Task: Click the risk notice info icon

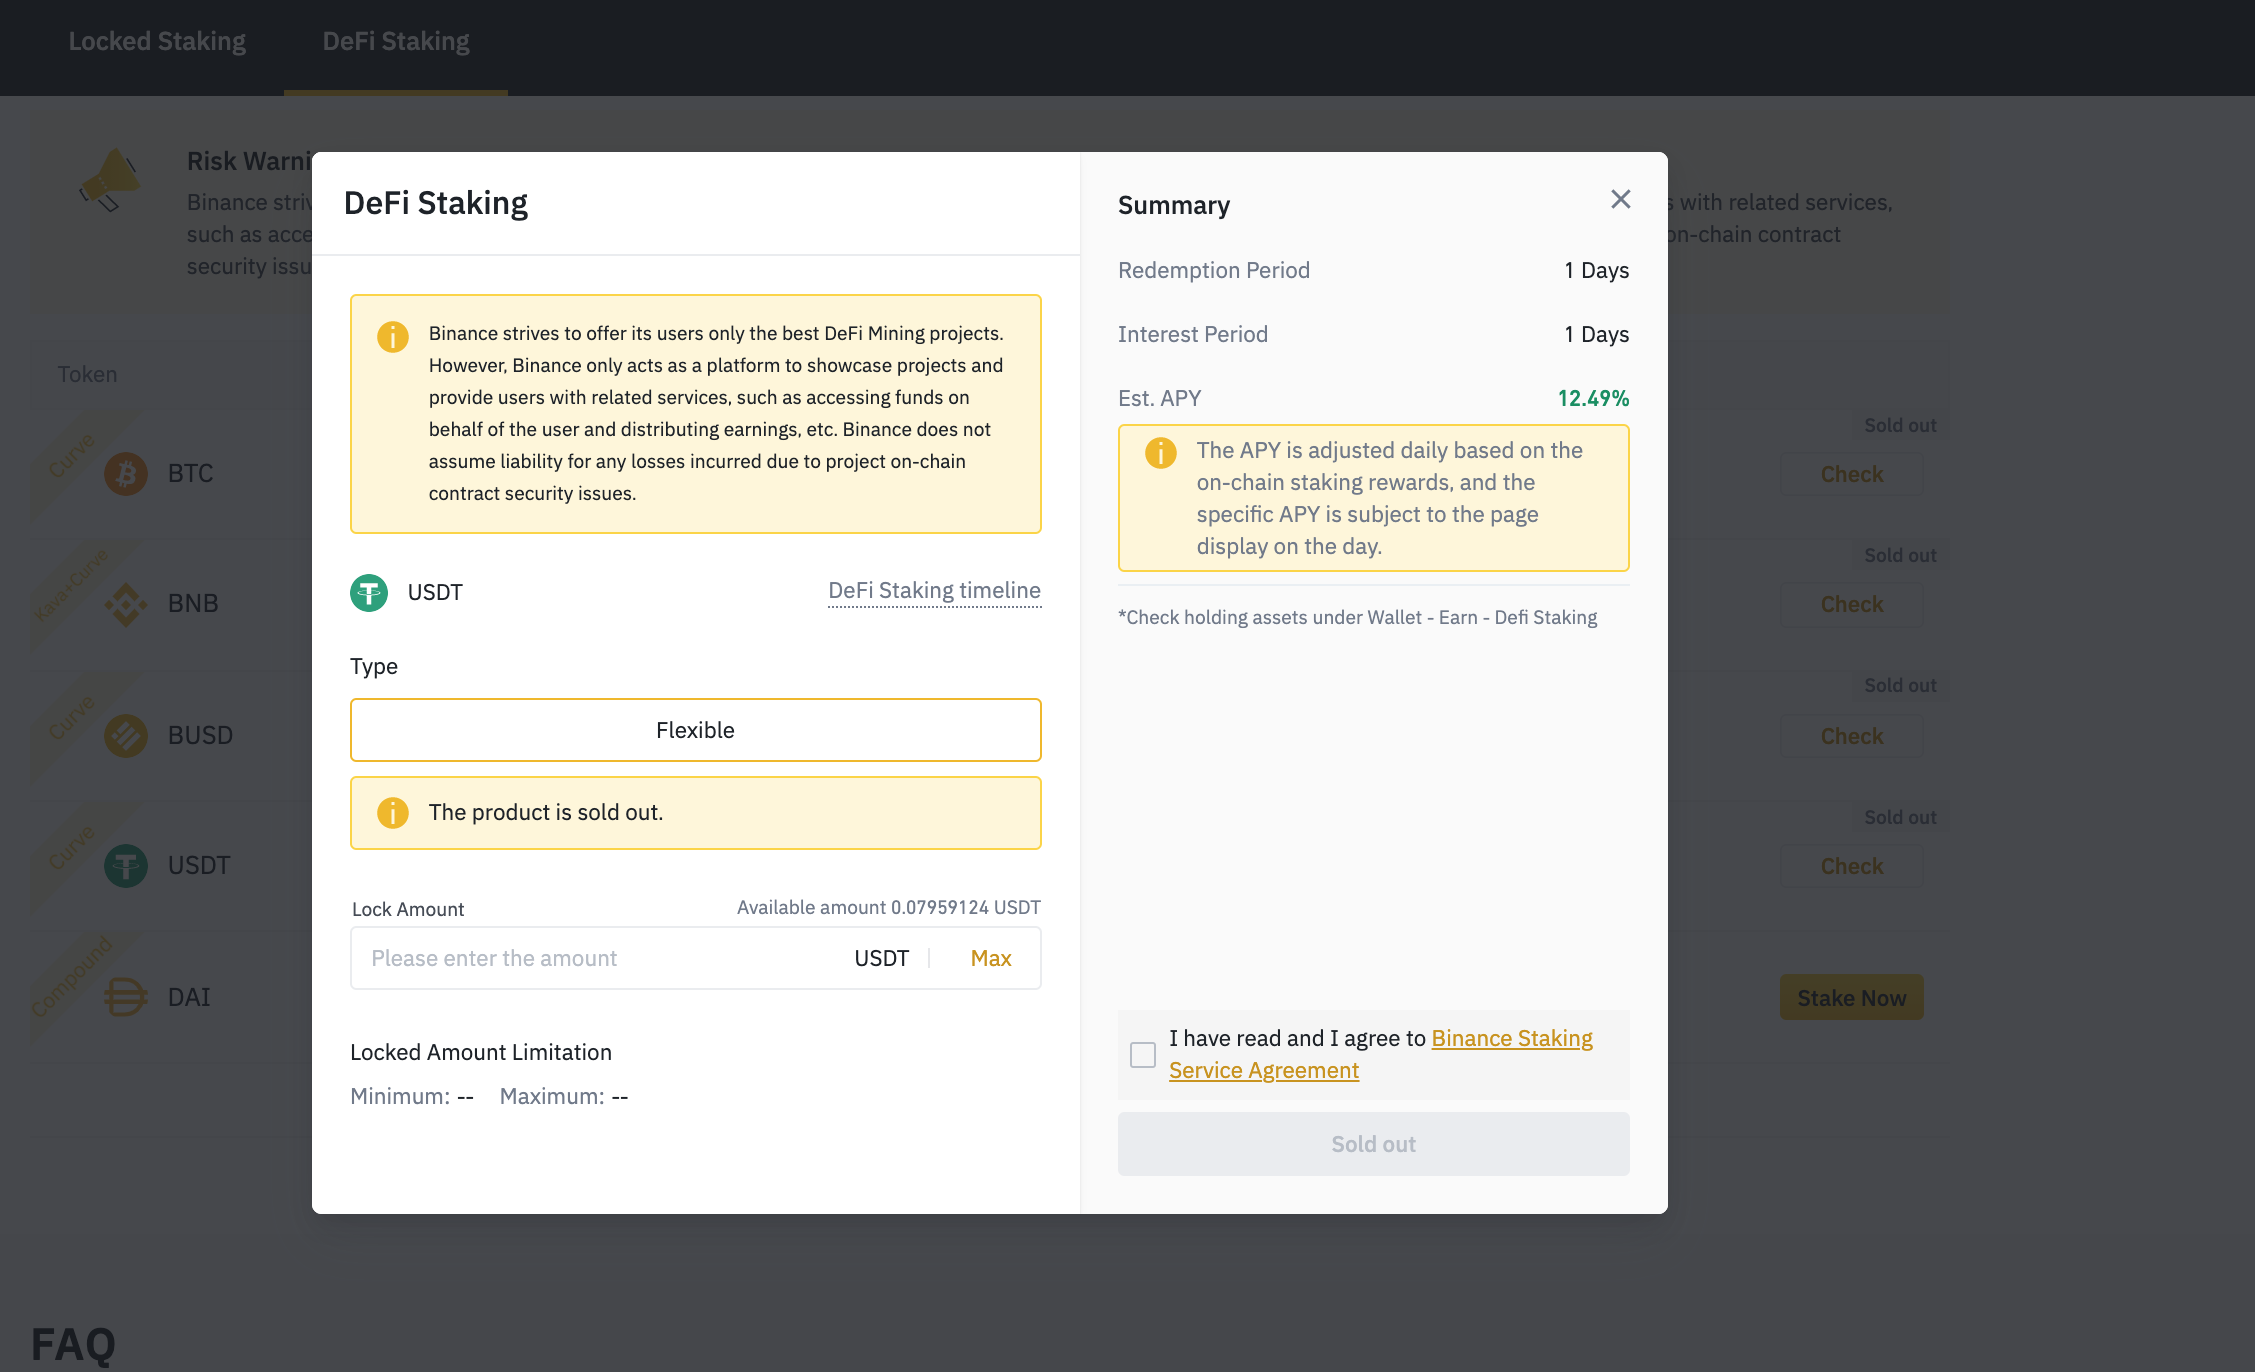Action: click(393, 336)
